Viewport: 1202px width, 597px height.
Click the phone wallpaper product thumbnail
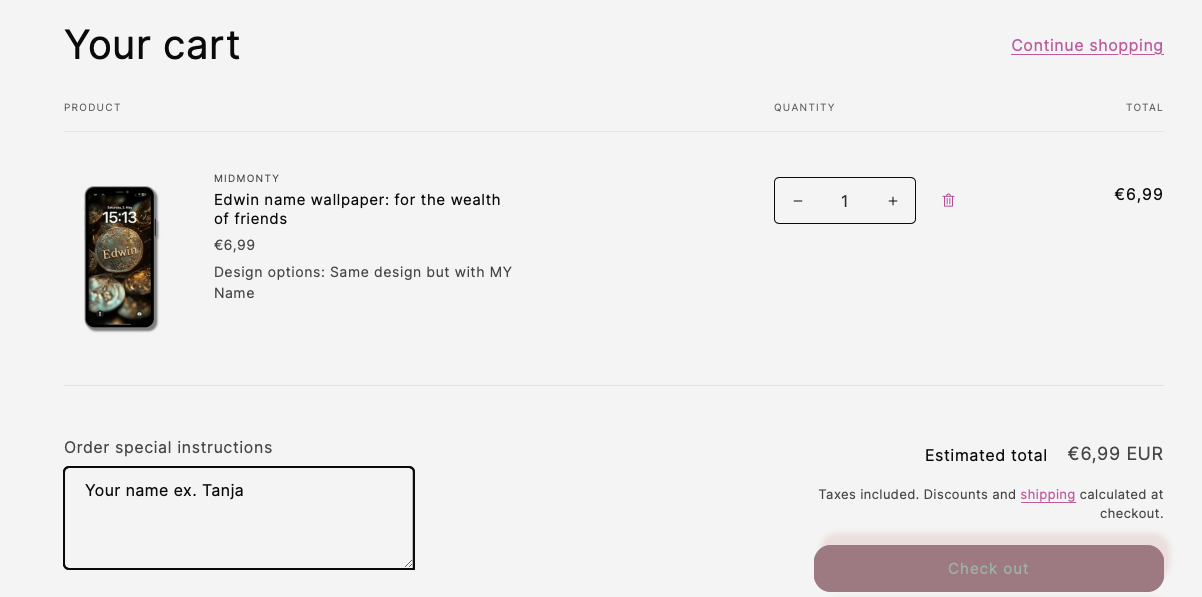120,257
